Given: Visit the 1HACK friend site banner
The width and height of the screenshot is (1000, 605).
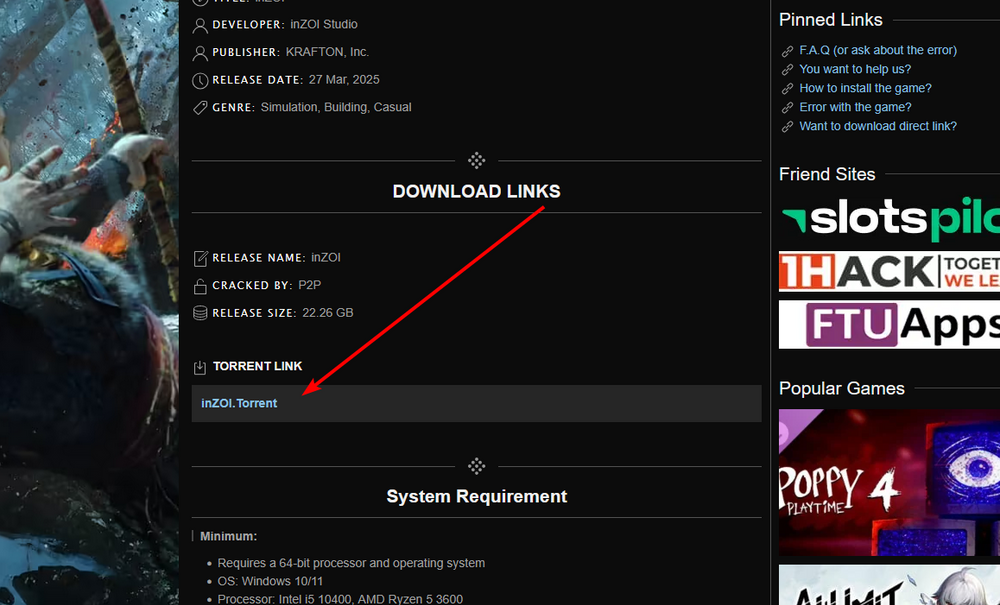Looking at the screenshot, I should (889, 272).
